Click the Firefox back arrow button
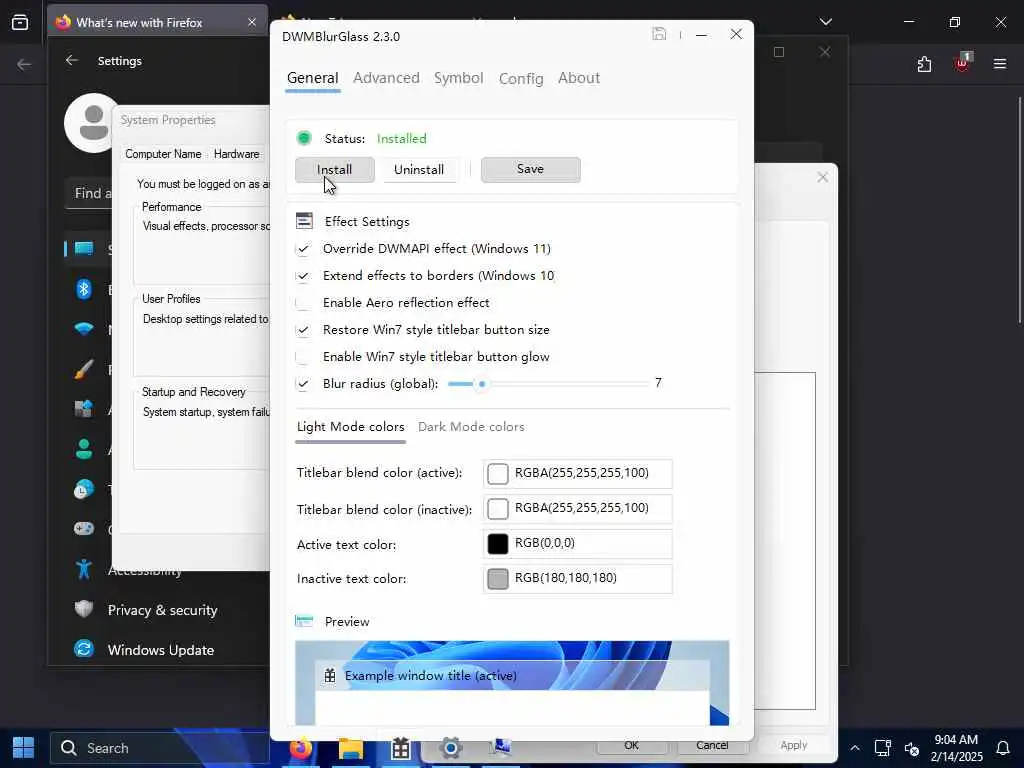The width and height of the screenshot is (1024, 768). coord(24,64)
